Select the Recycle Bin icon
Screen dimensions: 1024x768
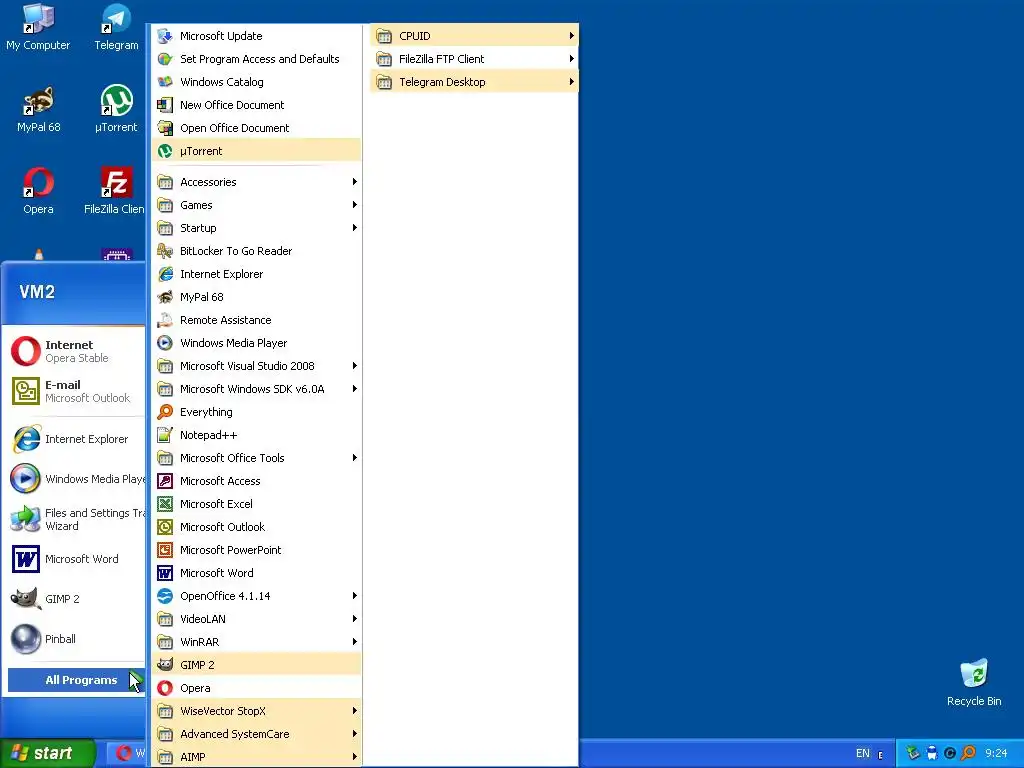974,683
